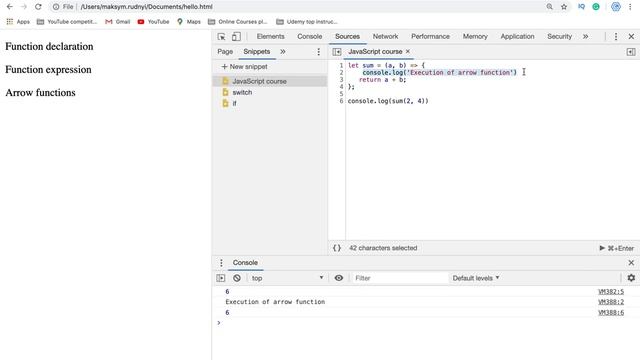
Task: Close the DevTools panel
Action: click(631, 37)
